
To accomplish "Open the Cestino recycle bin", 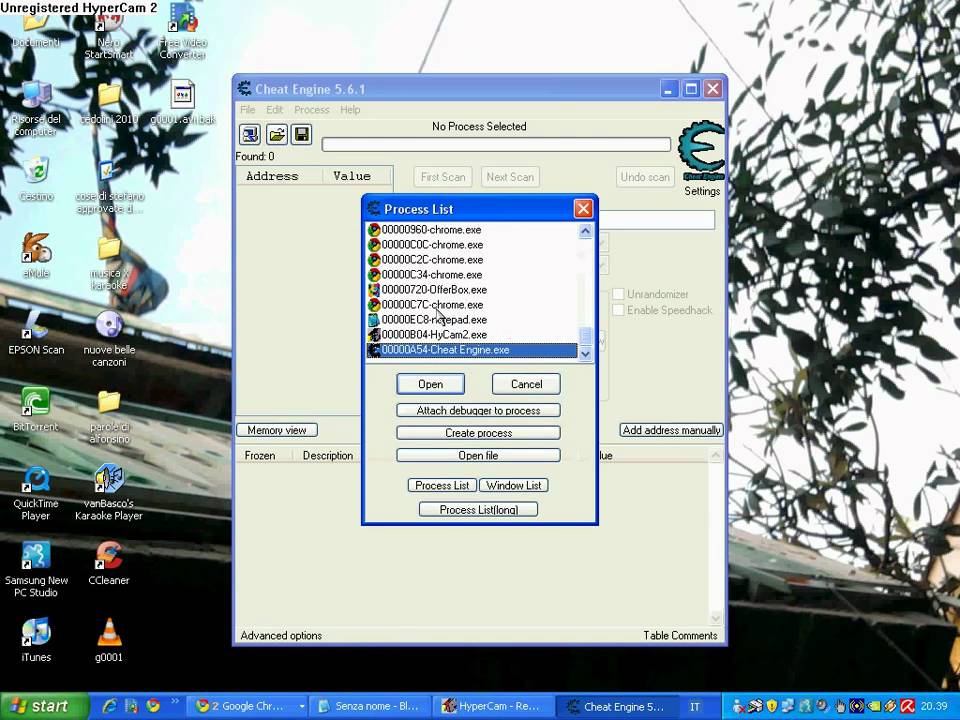I will [36, 179].
